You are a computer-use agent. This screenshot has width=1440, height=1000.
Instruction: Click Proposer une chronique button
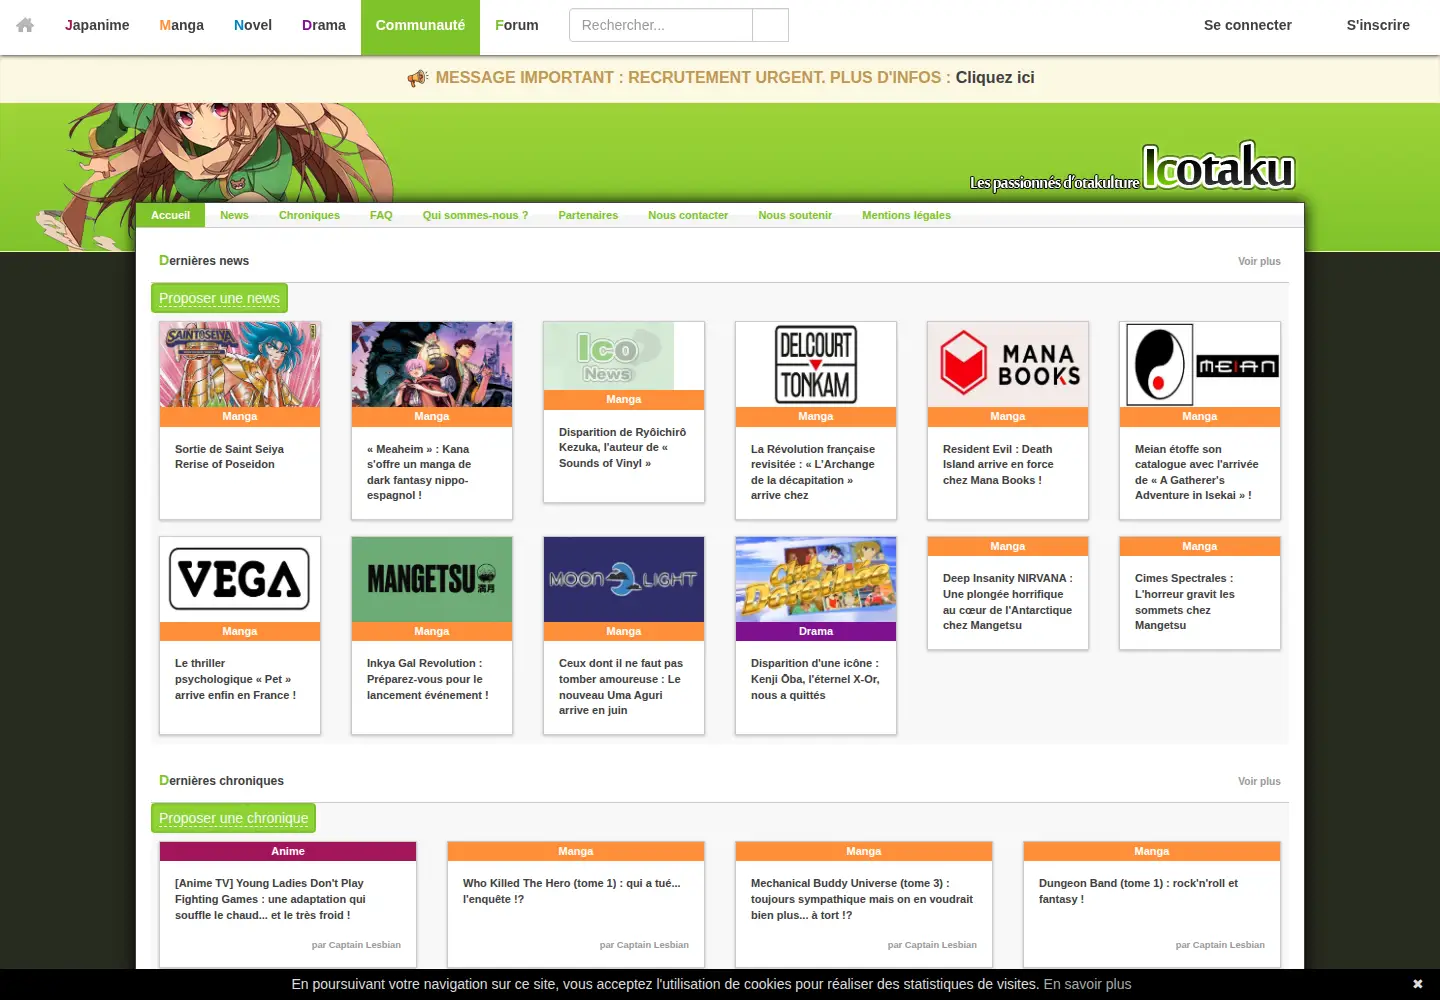(x=233, y=818)
